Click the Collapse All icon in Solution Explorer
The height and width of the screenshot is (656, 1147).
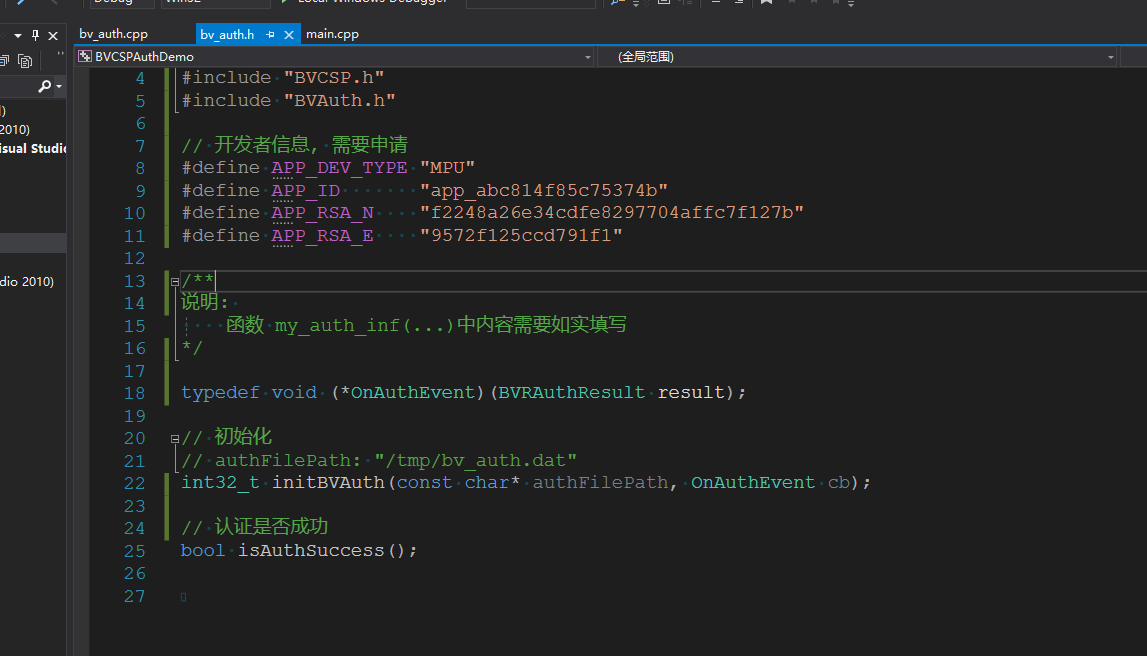[6, 61]
